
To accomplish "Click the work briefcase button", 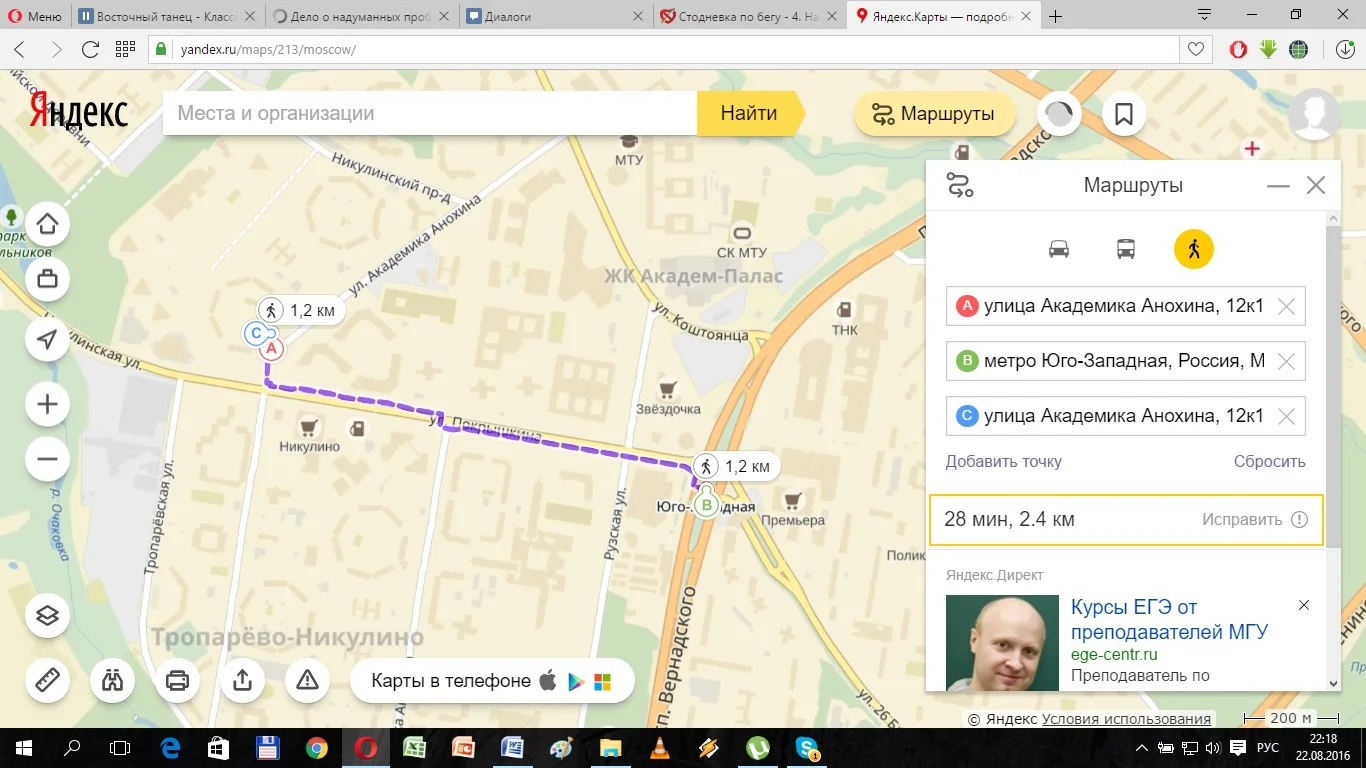I will 47,280.
